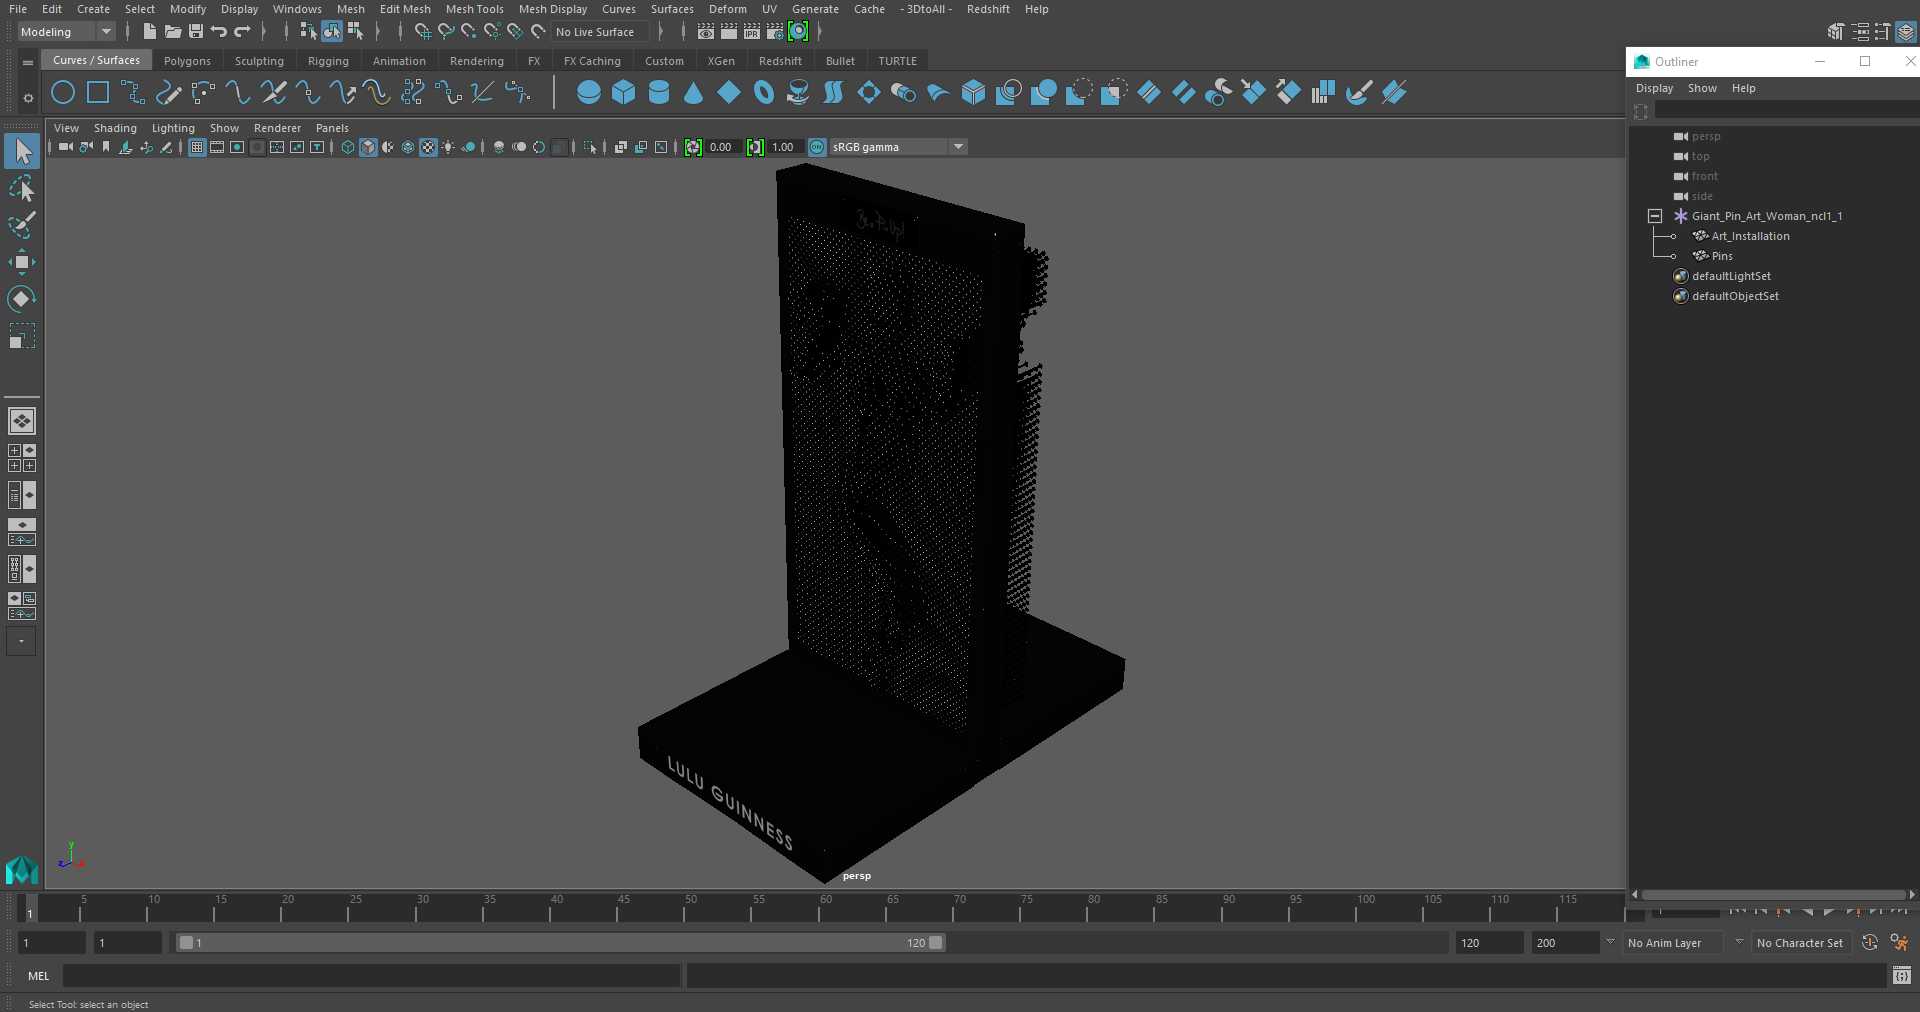Click the Redo arrow icon

click(x=242, y=32)
